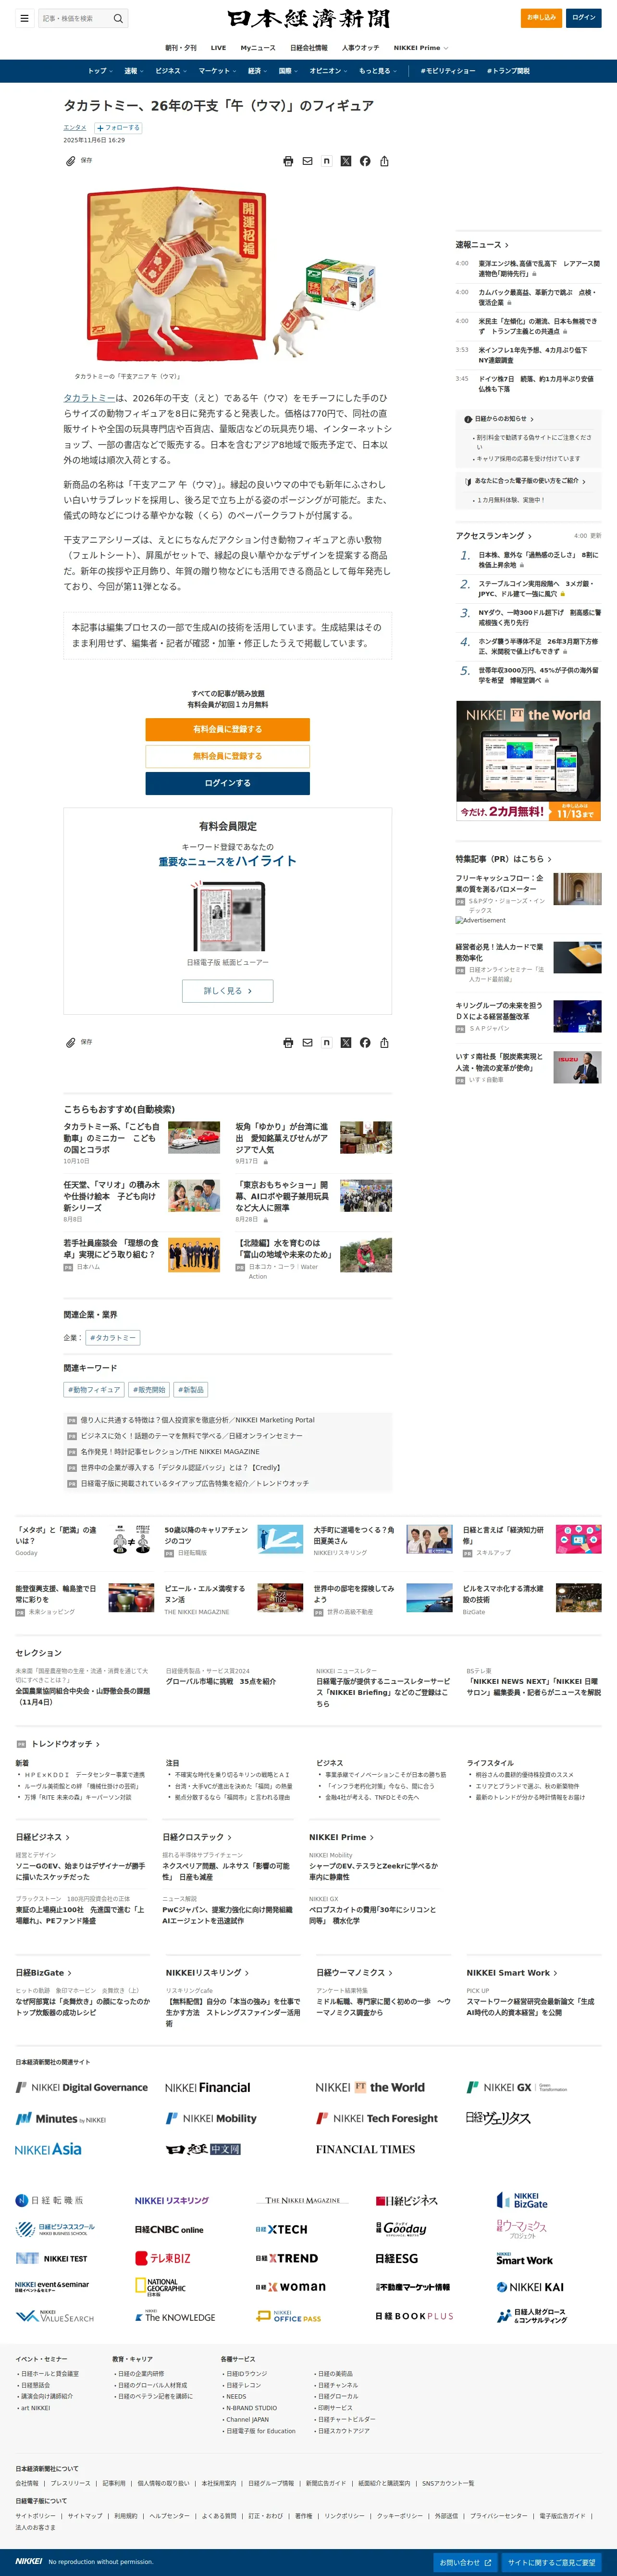Expand the オピニオン navigation dropdown

tap(328, 71)
